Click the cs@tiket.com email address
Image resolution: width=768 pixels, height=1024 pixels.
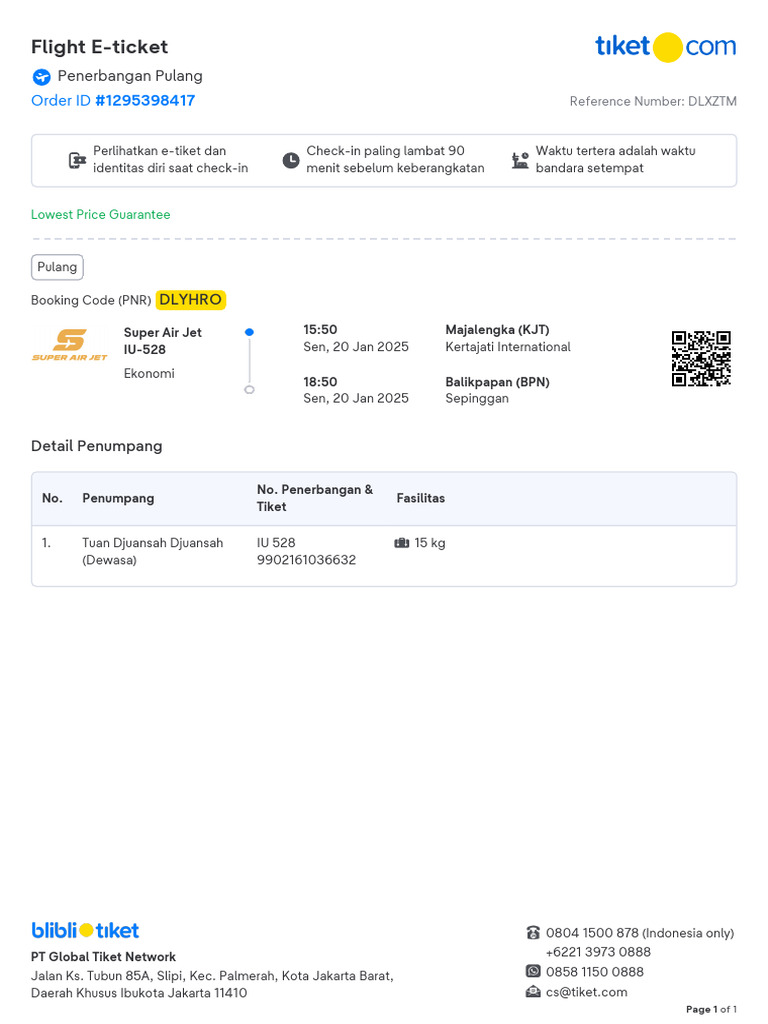click(586, 992)
